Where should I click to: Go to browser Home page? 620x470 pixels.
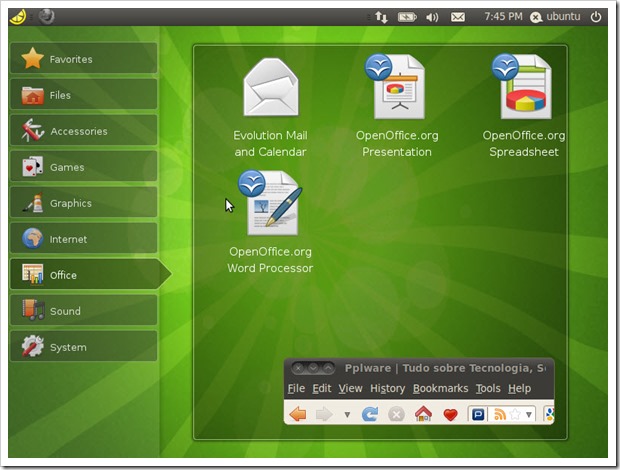pyautogui.click(x=423, y=414)
